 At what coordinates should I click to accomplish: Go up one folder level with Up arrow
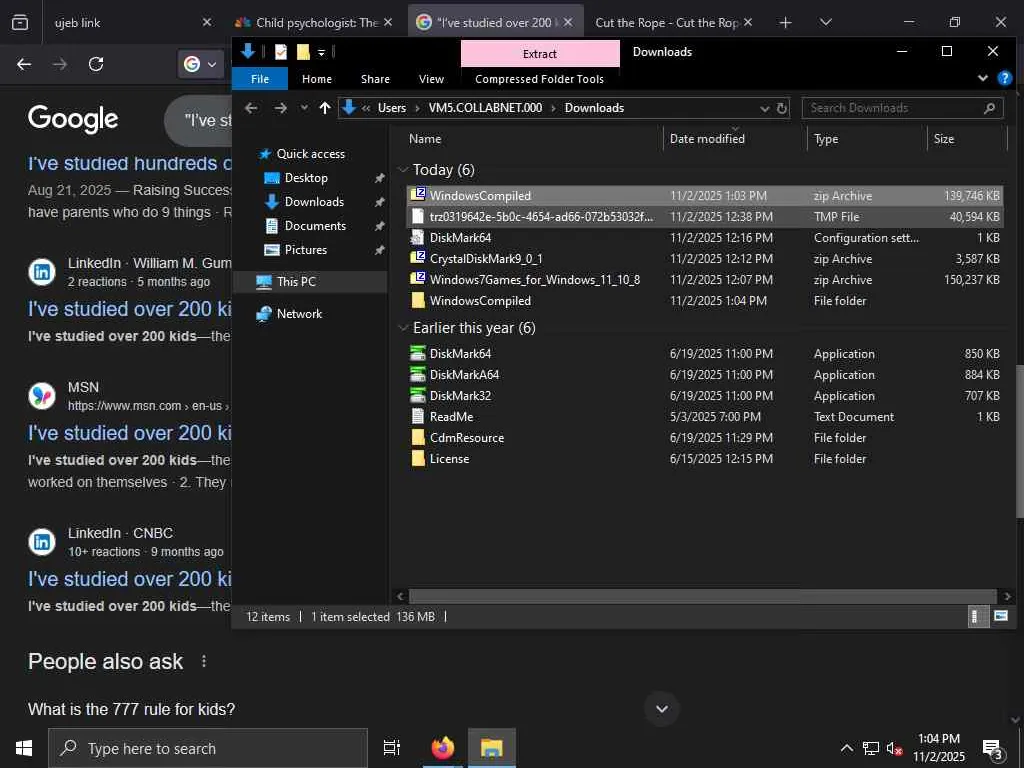pos(325,108)
